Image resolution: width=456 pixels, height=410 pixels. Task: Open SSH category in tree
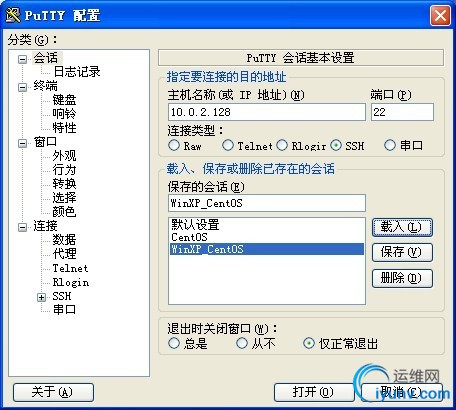[62, 296]
